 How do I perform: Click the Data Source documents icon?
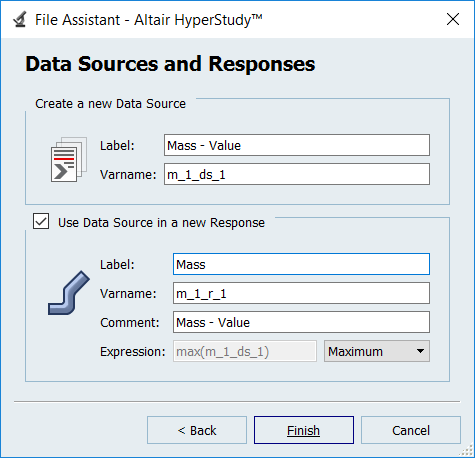69,159
